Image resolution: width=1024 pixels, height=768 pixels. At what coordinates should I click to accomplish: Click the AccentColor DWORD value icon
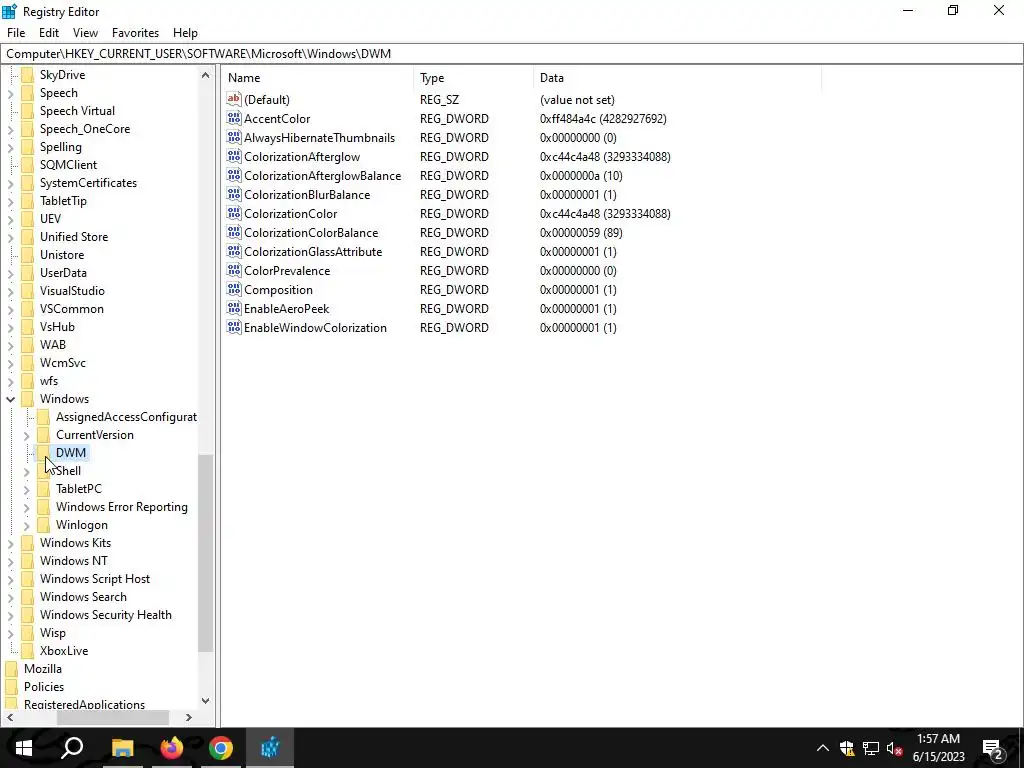234,118
